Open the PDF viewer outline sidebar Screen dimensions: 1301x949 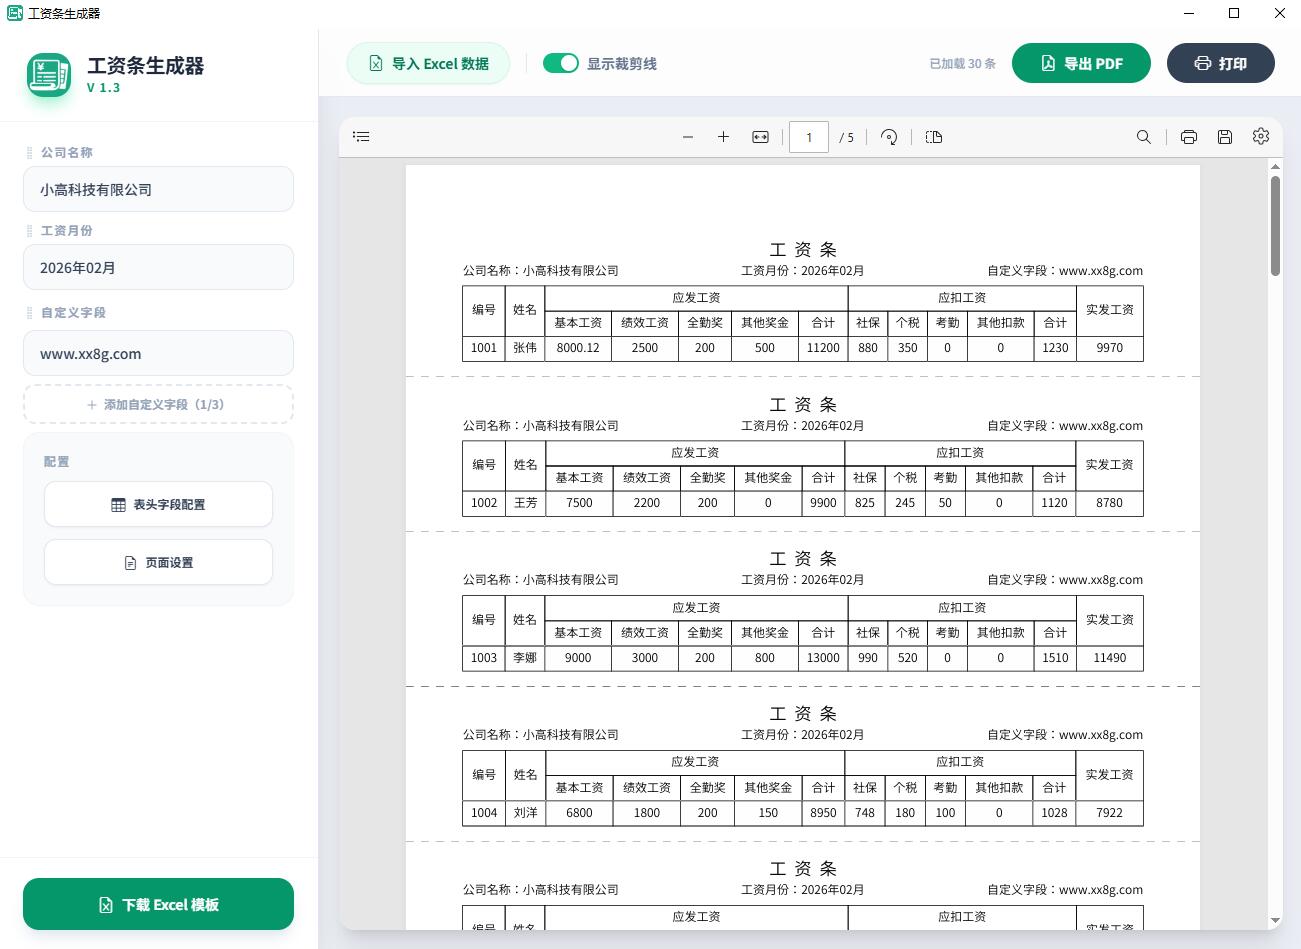click(362, 137)
